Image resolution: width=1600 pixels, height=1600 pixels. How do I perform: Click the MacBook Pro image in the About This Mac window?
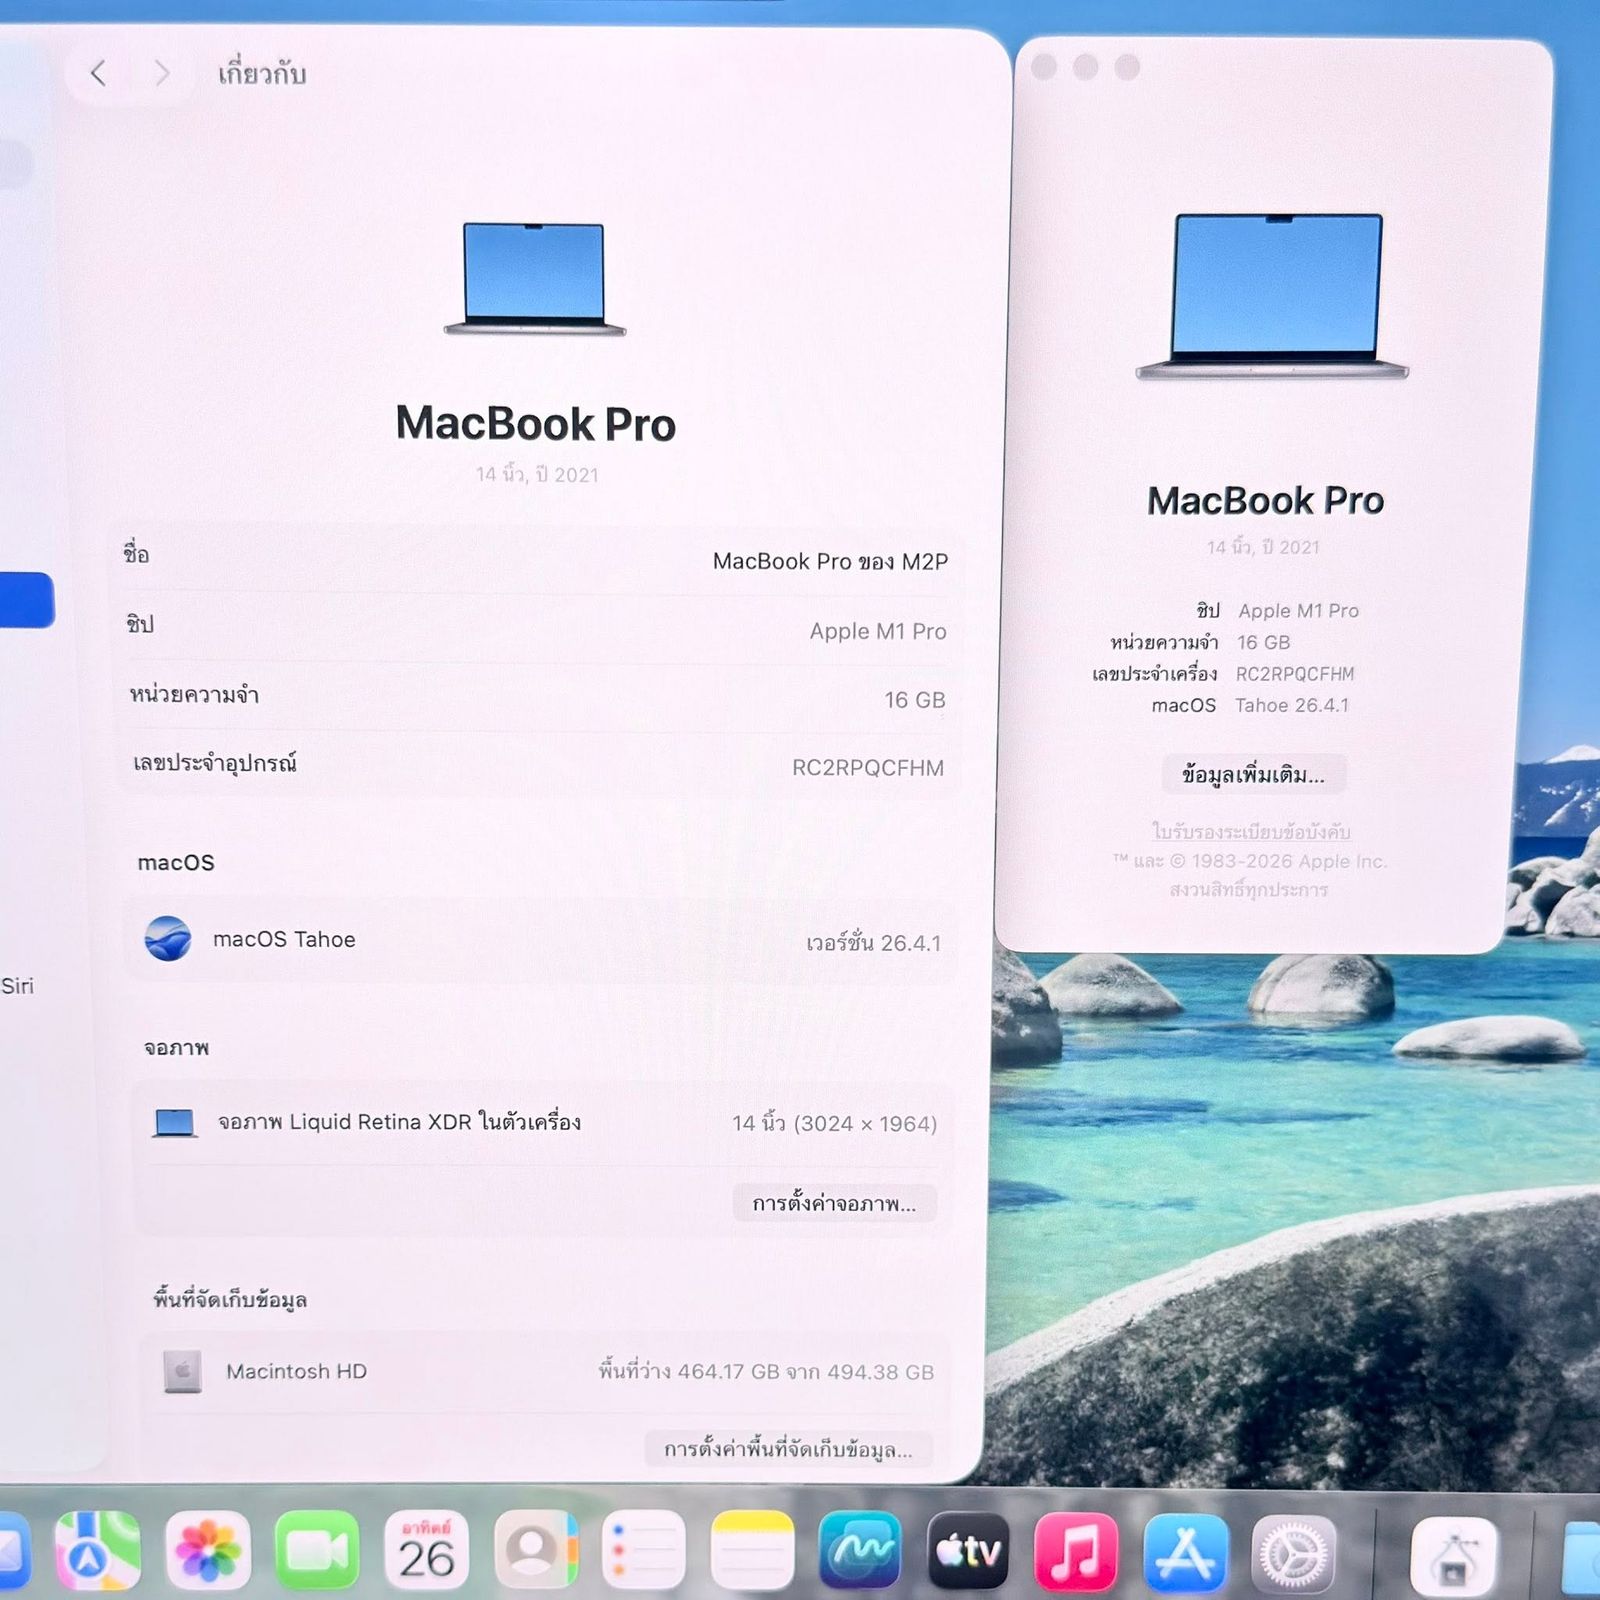pos(1272,296)
